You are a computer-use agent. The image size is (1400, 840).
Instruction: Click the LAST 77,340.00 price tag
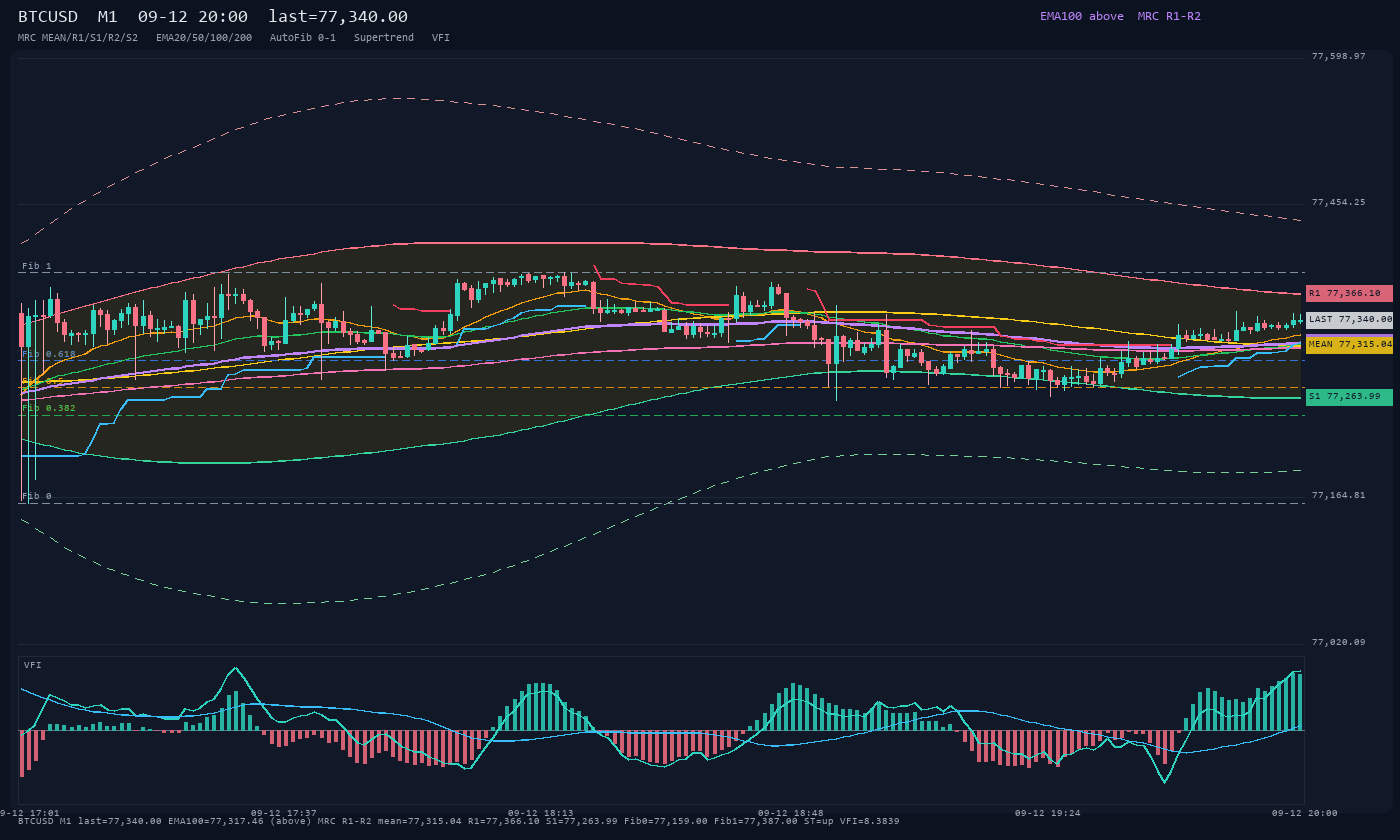tap(1349, 319)
